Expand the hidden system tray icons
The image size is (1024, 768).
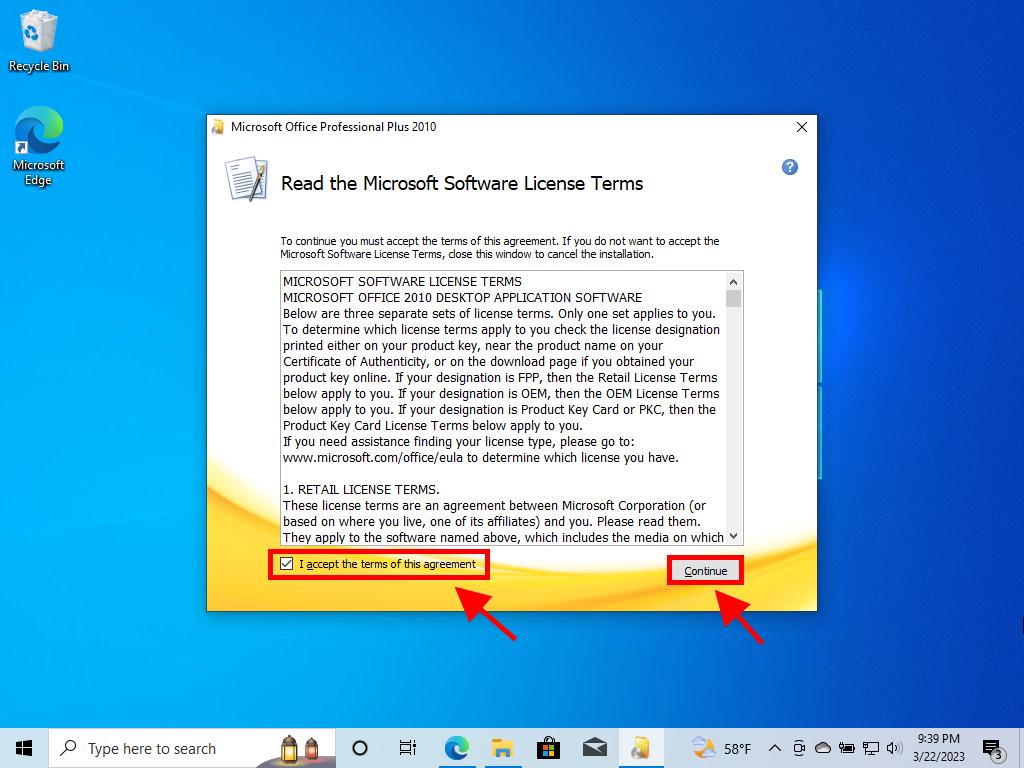coord(774,748)
